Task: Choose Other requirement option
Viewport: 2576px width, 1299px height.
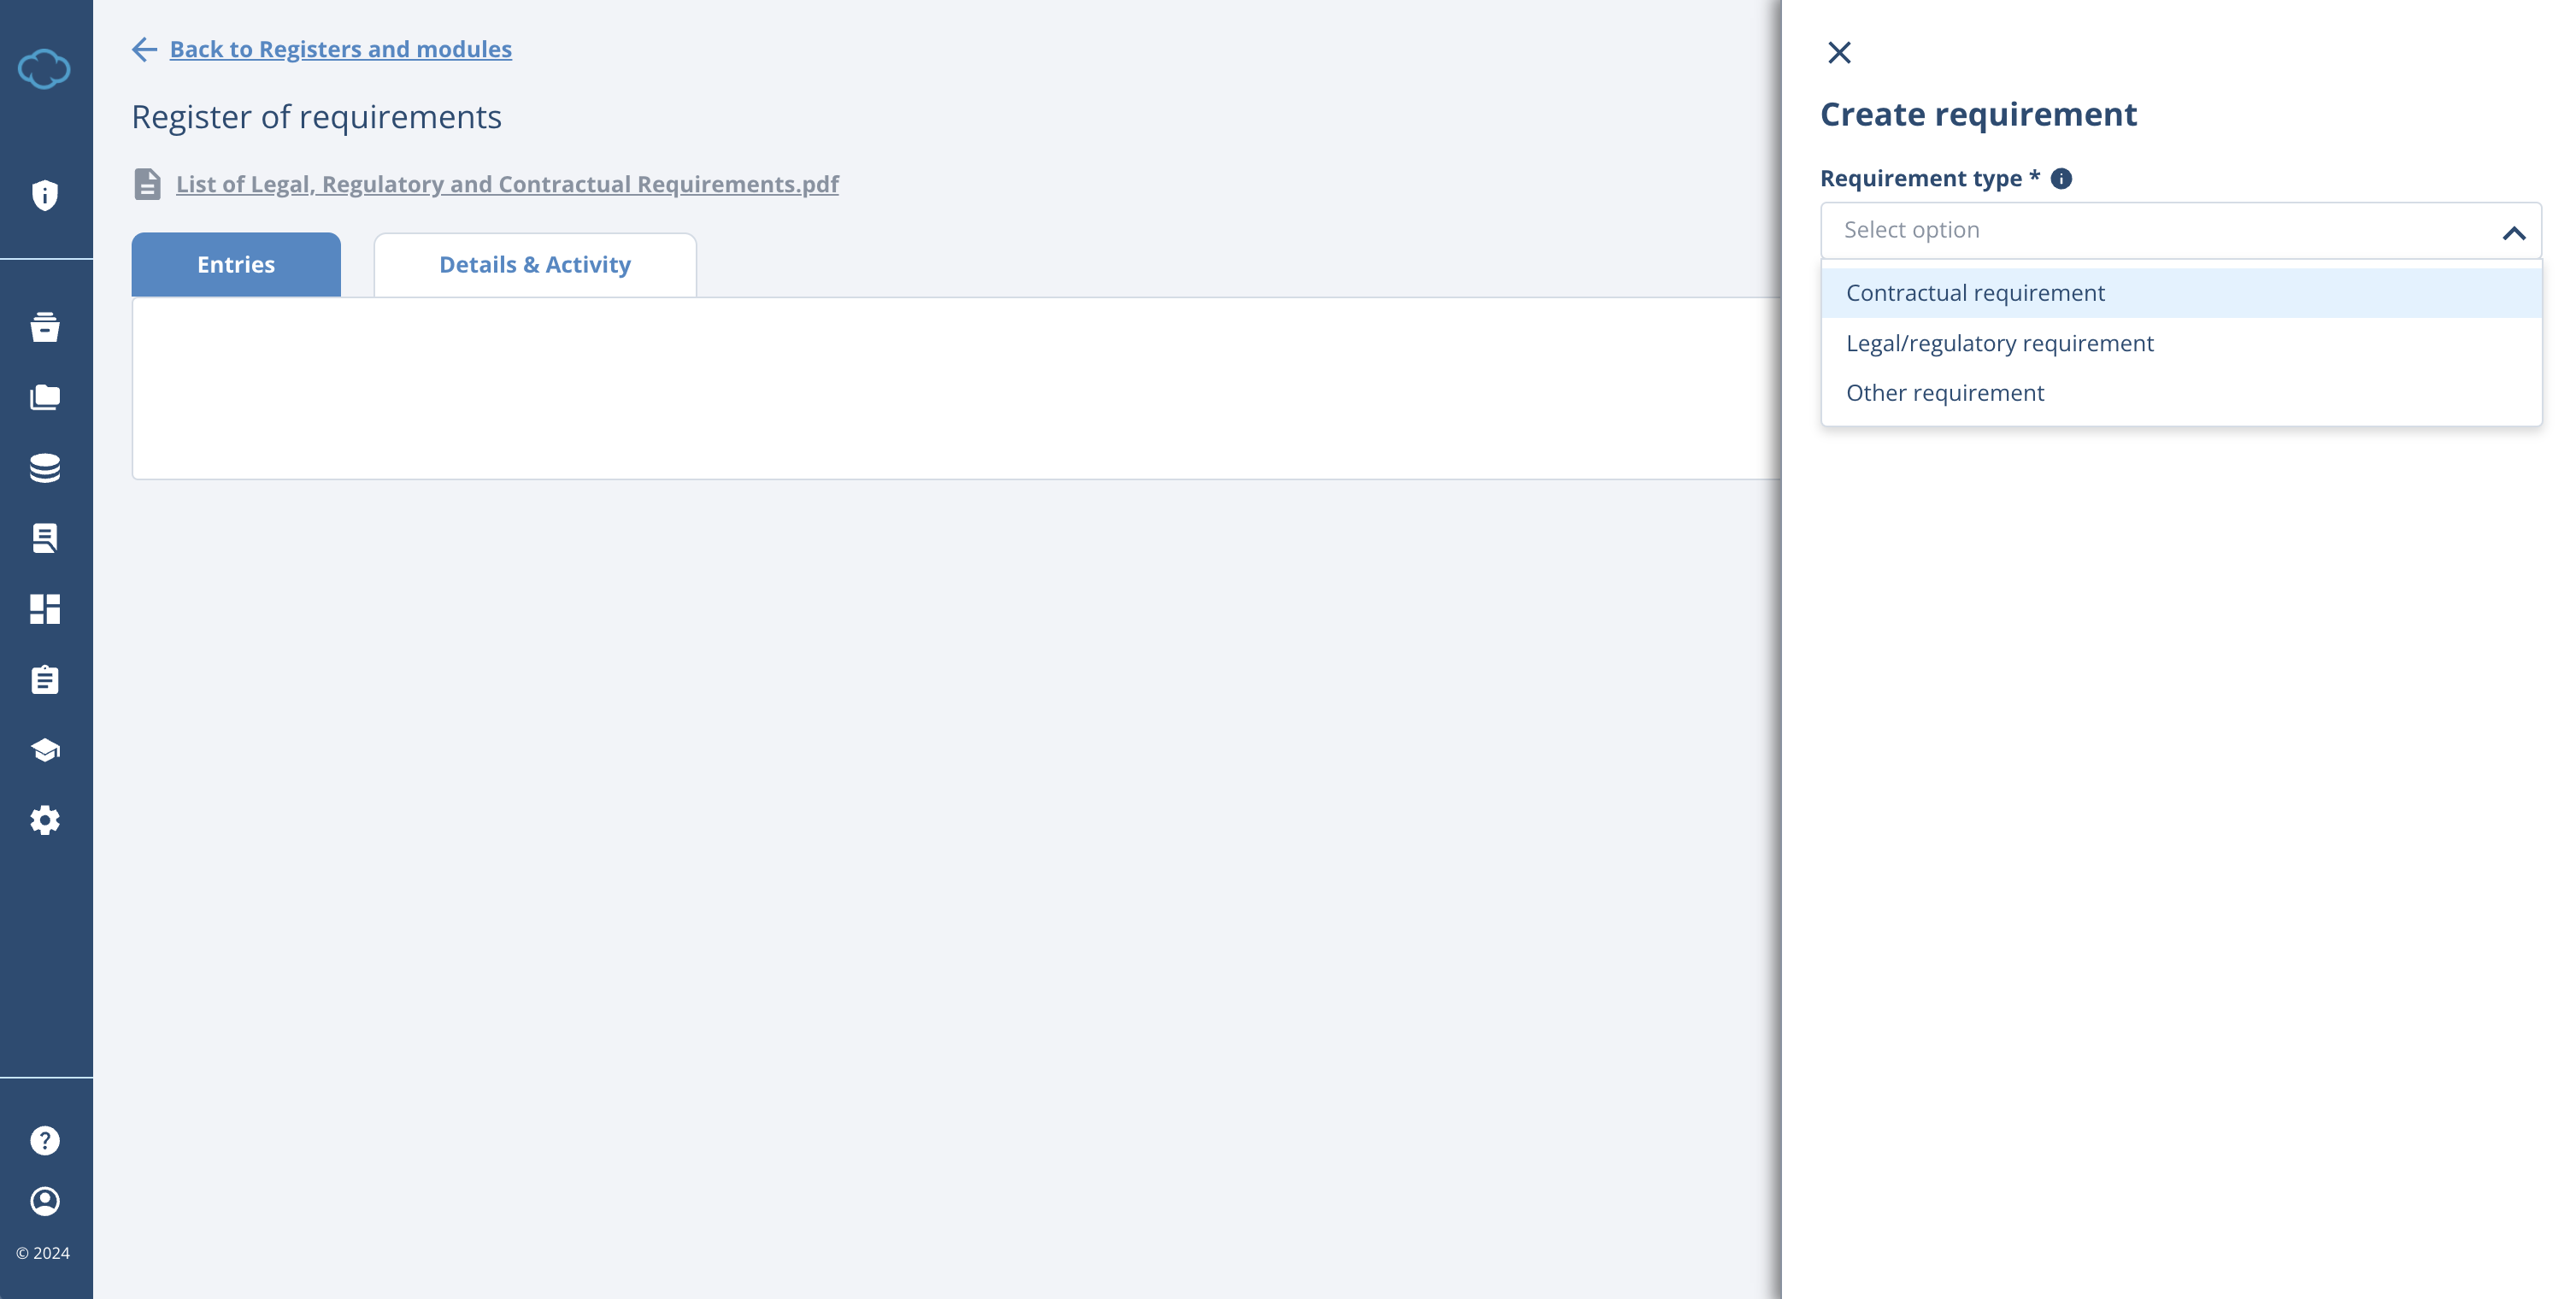Action: click(x=1944, y=393)
